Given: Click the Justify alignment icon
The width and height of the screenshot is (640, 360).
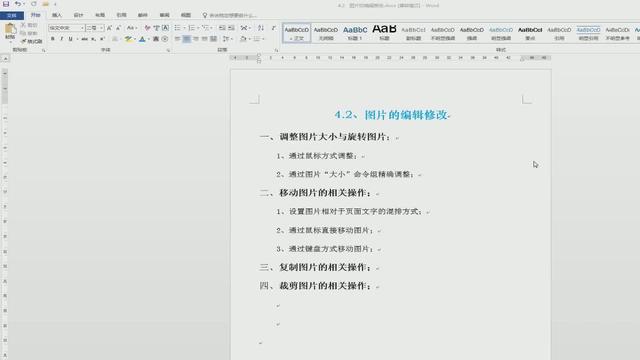Looking at the screenshot, I should (x=204, y=39).
